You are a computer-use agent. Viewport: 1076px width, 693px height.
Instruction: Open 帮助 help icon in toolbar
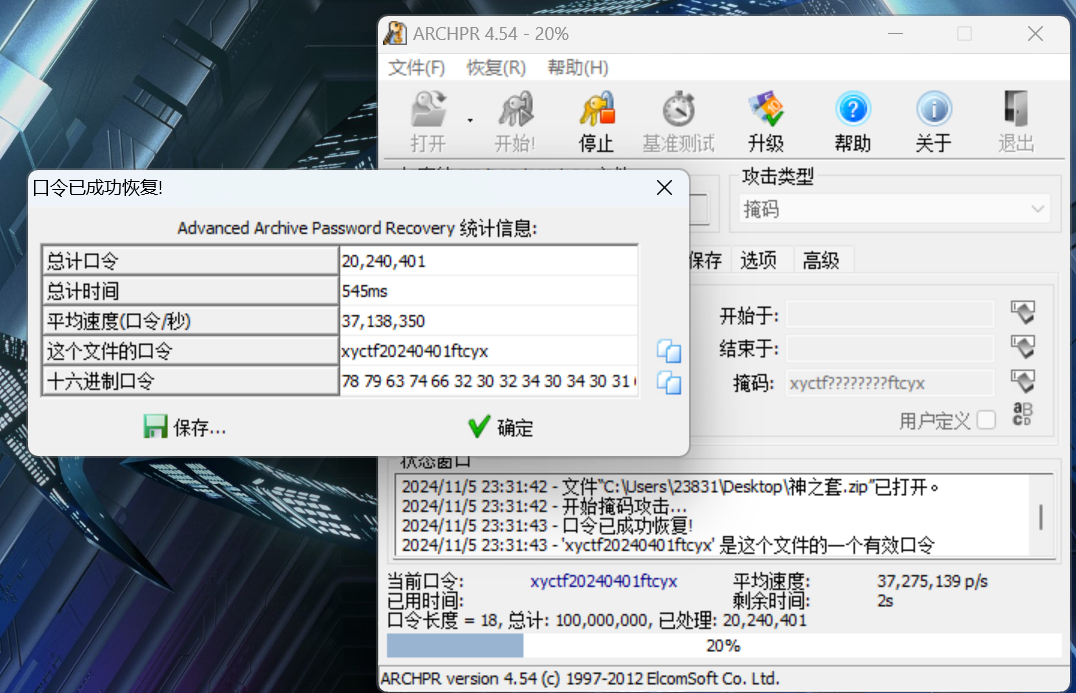pyautogui.click(x=852, y=121)
